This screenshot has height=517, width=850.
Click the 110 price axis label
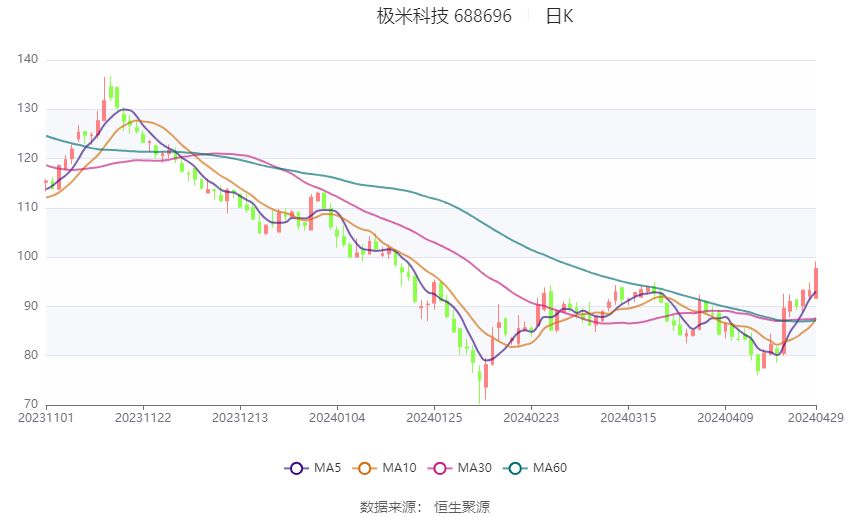(x=28, y=207)
